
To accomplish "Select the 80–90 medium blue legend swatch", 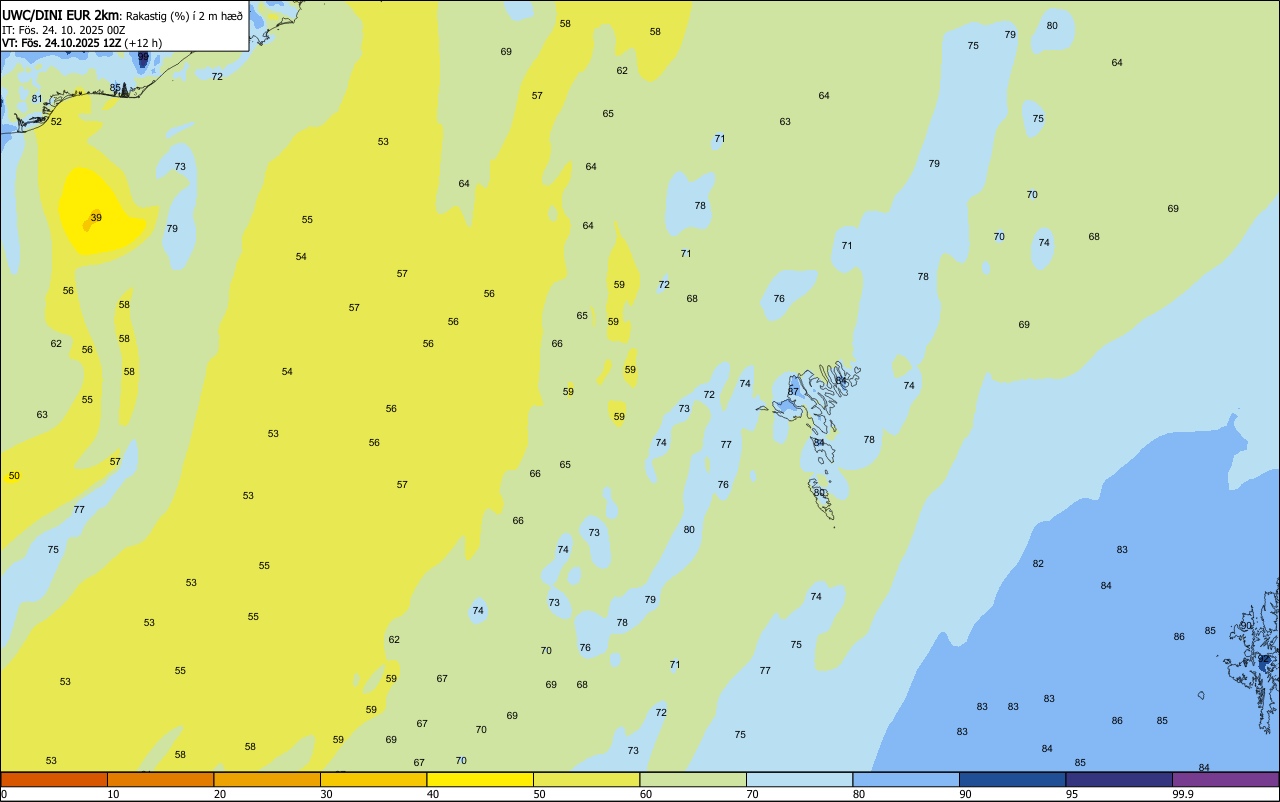I will pyautogui.click(x=906, y=779).
